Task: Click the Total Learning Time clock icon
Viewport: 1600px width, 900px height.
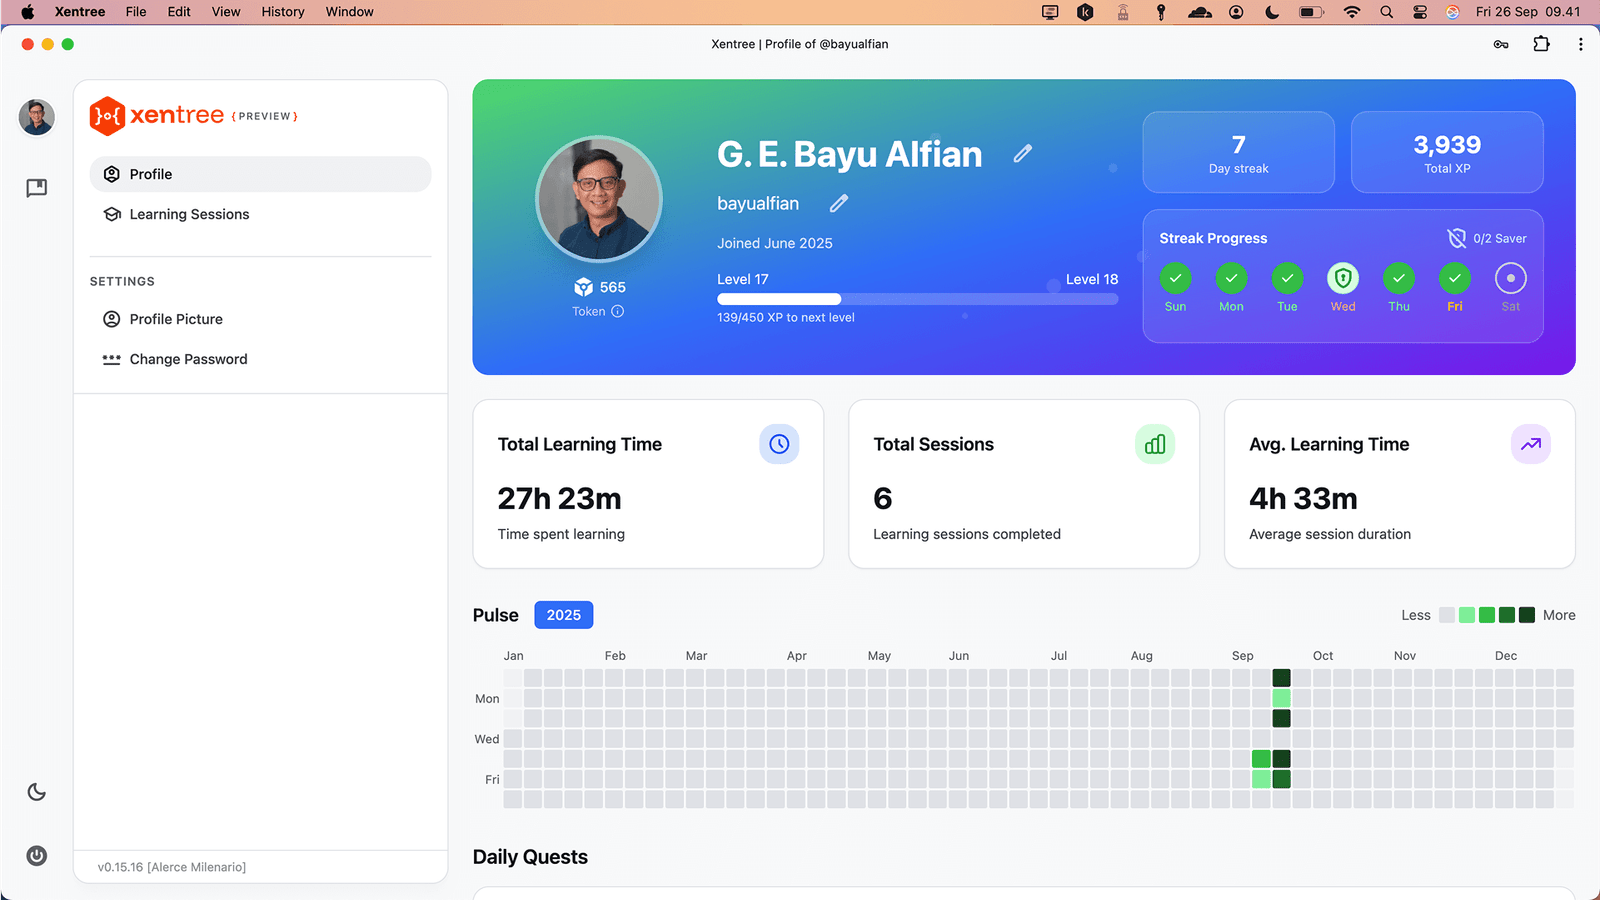Action: pyautogui.click(x=779, y=445)
